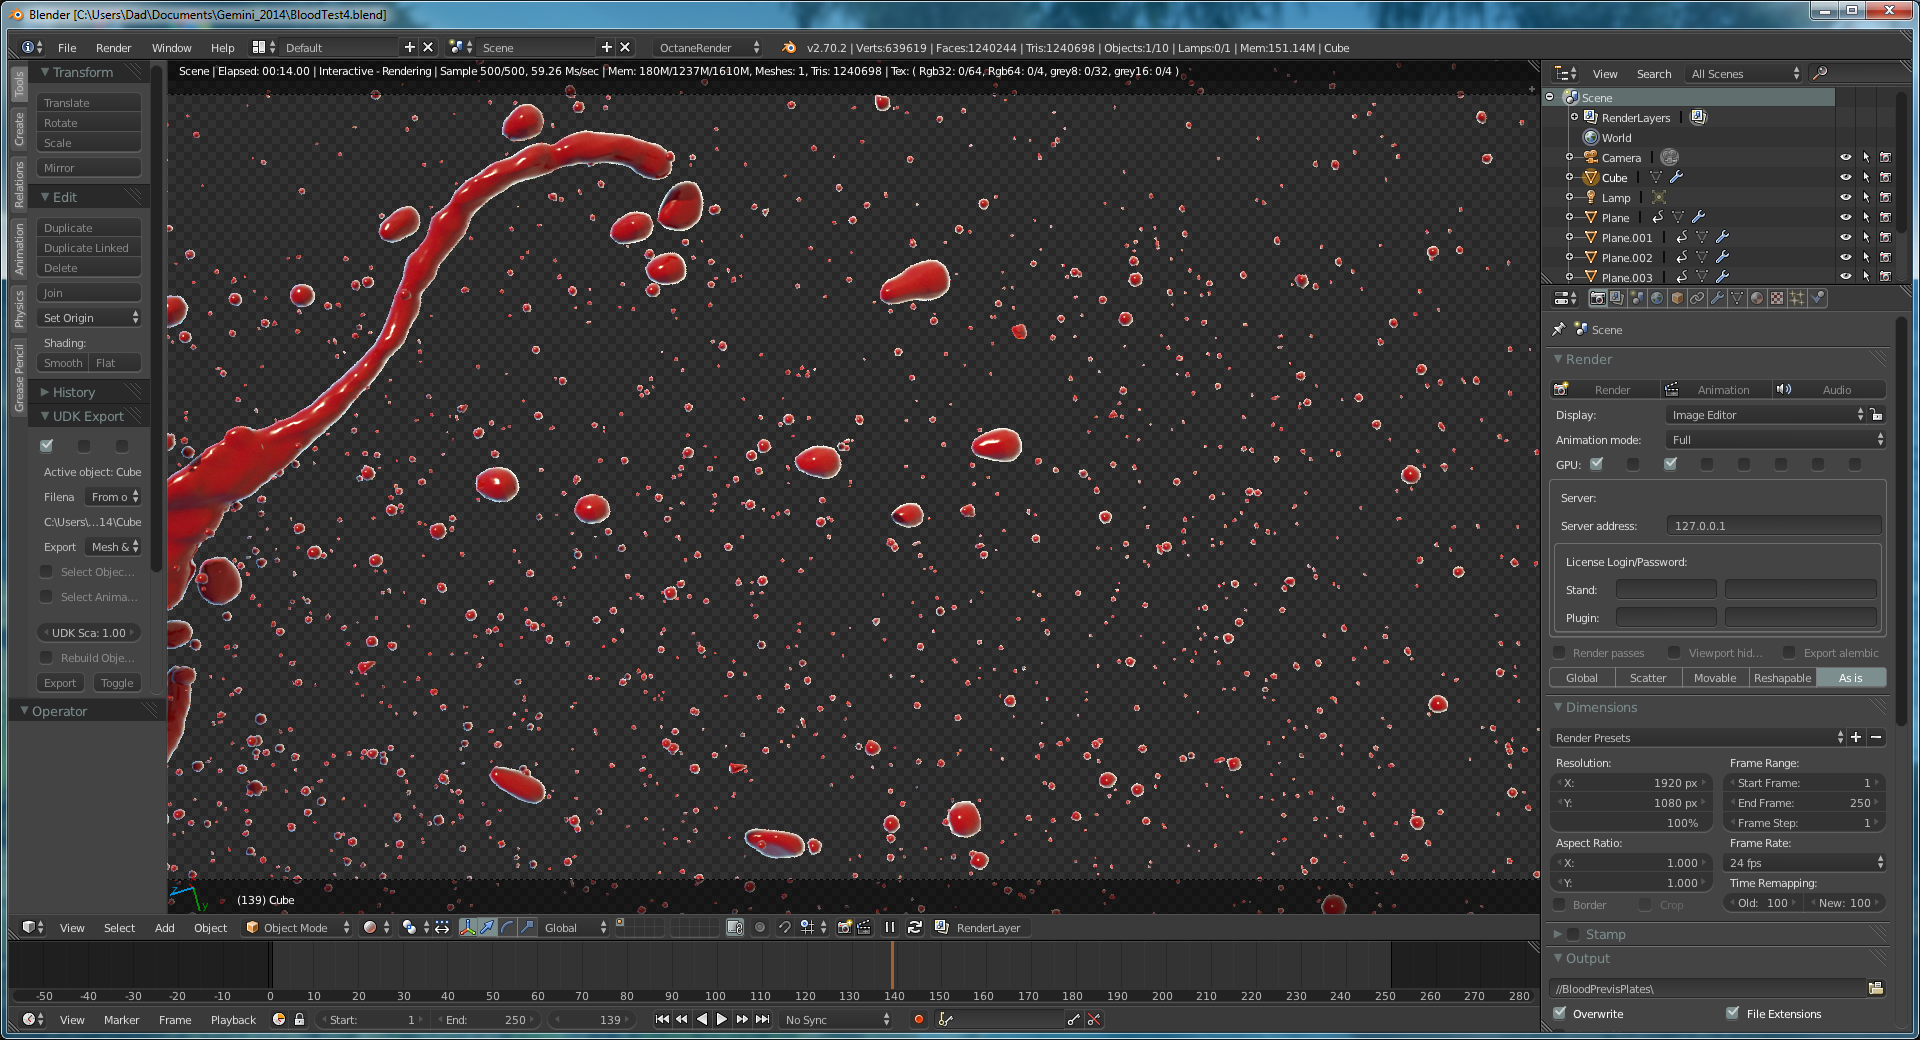1920x1040 pixels.
Task: Toggle Lamp selectability arrow icon
Action: click(x=1866, y=197)
